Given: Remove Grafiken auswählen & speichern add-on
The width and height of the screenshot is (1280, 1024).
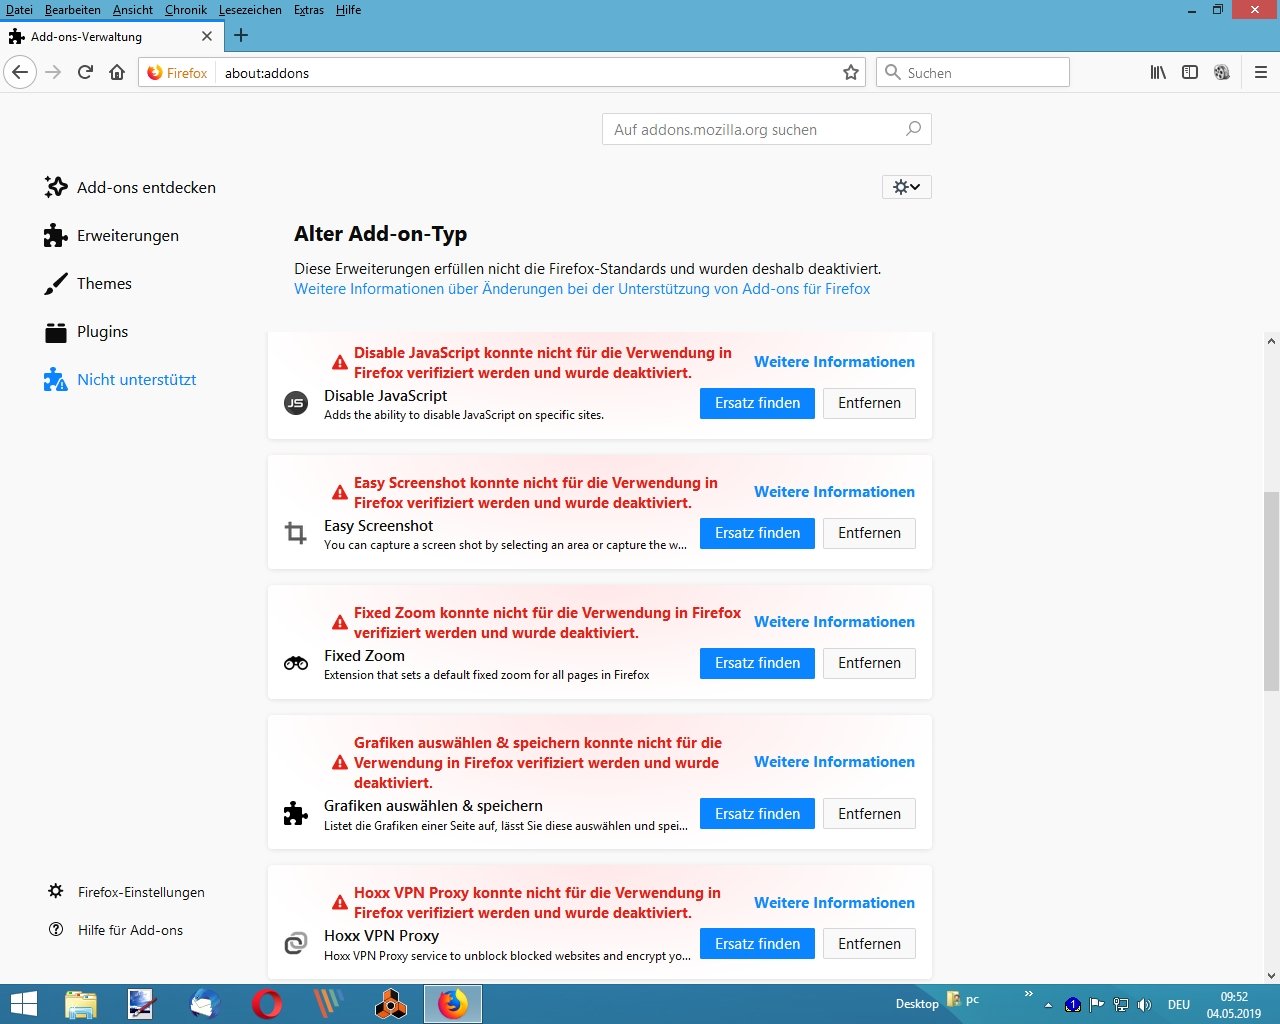Looking at the screenshot, I should (x=869, y=814).
